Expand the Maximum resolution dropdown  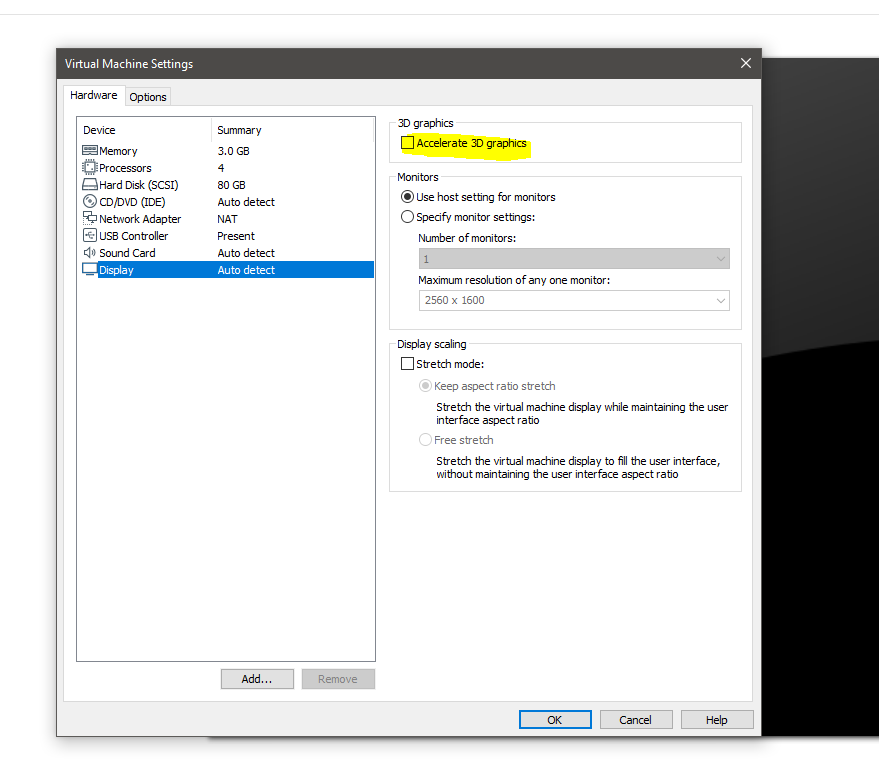574,300
